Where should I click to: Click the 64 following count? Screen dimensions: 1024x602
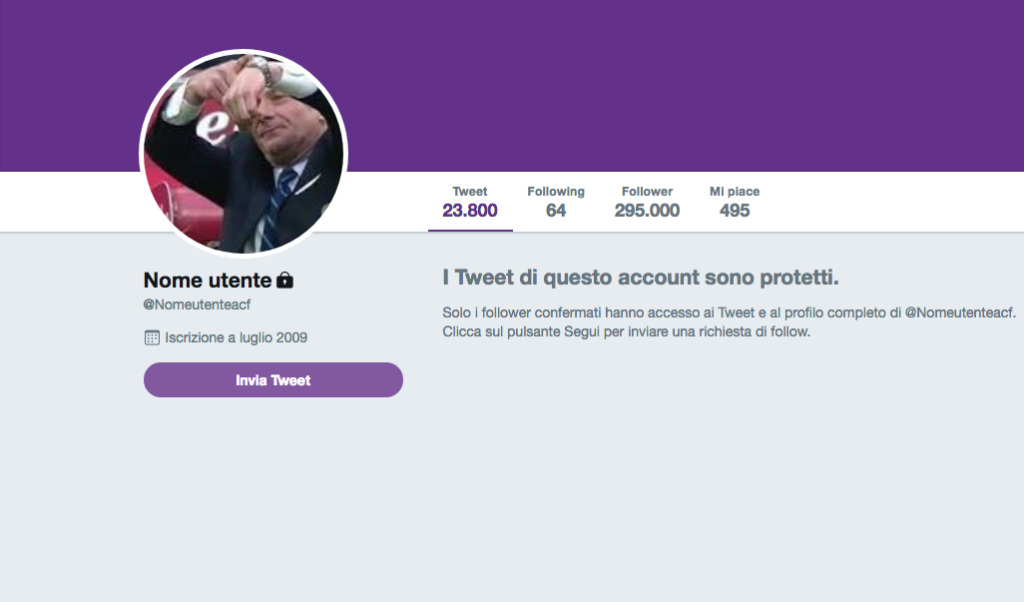coord(556,211)
